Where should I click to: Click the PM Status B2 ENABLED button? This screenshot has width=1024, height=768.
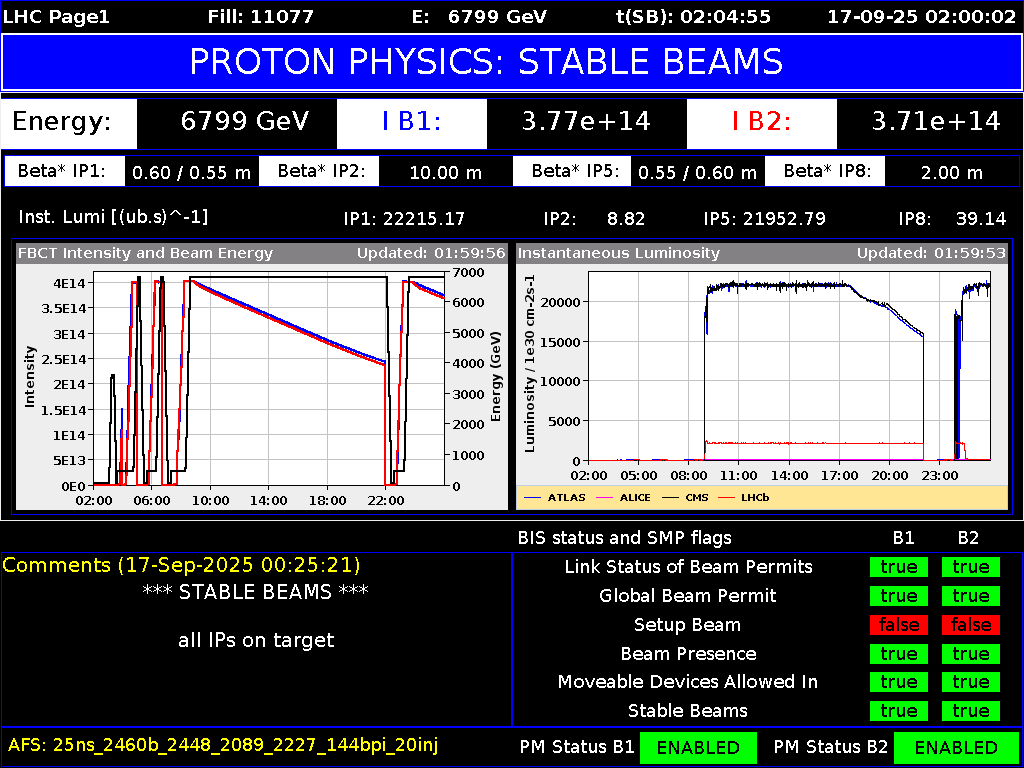pos(958,747)
